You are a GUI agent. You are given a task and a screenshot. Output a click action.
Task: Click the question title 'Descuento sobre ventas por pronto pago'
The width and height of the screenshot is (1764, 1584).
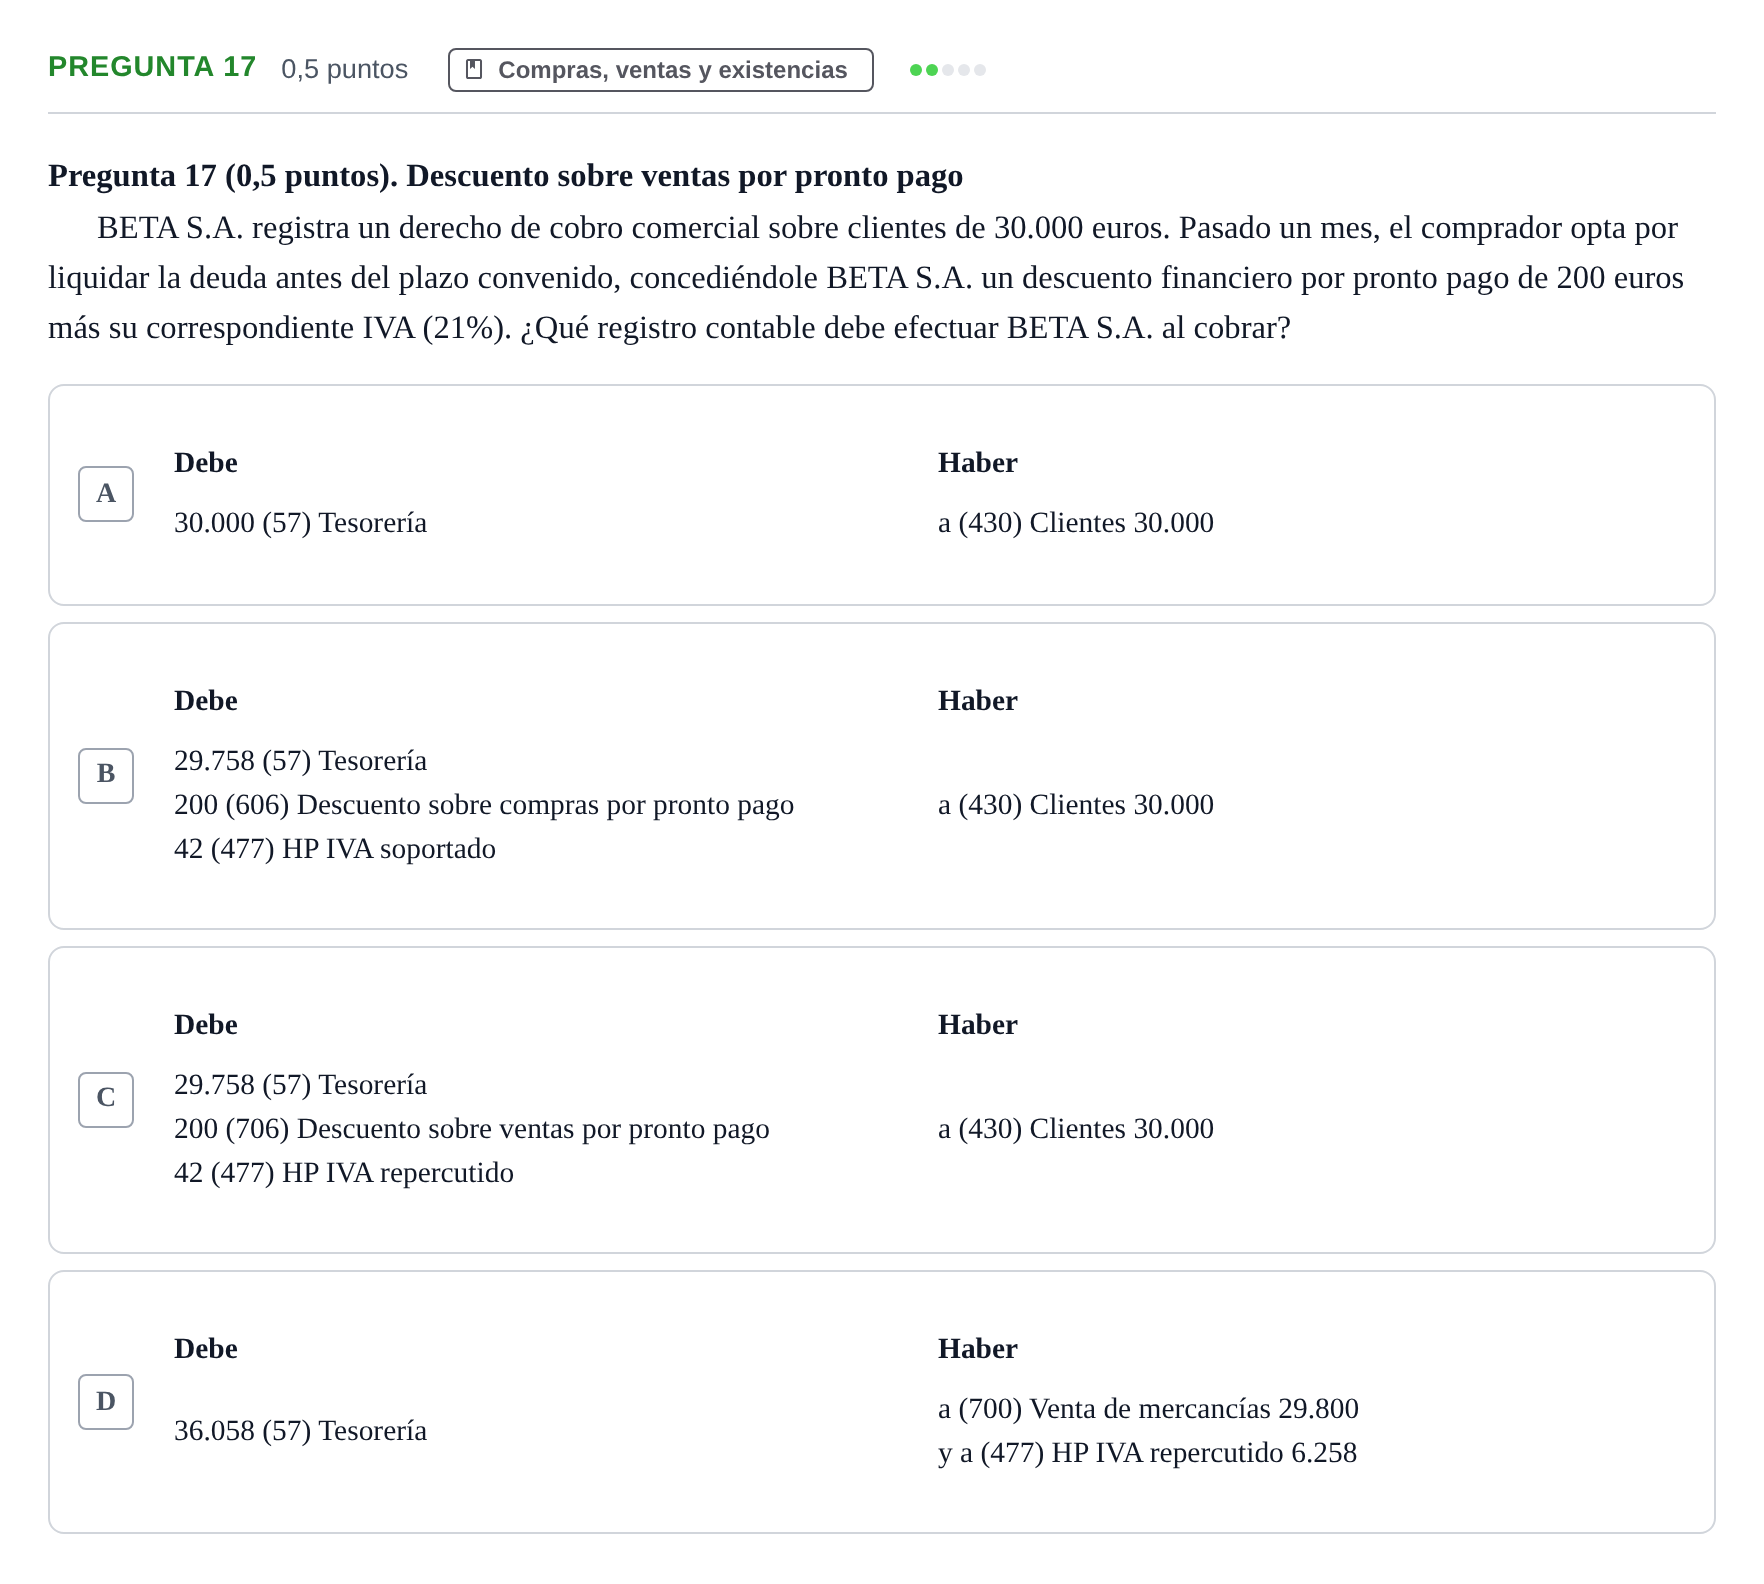coord(684,176)
